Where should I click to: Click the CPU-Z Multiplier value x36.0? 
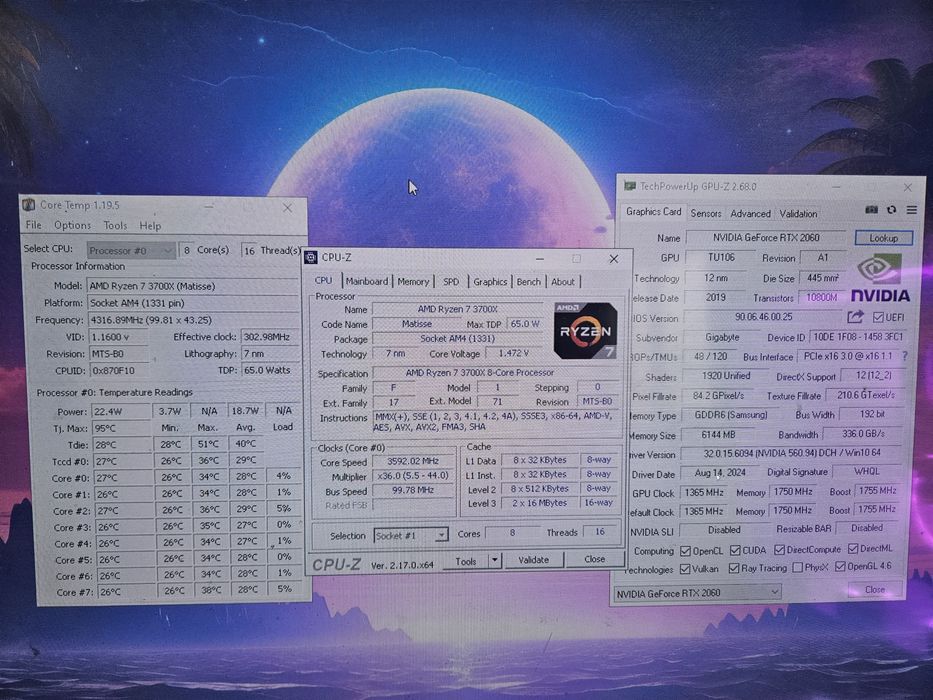pos(412,476)
